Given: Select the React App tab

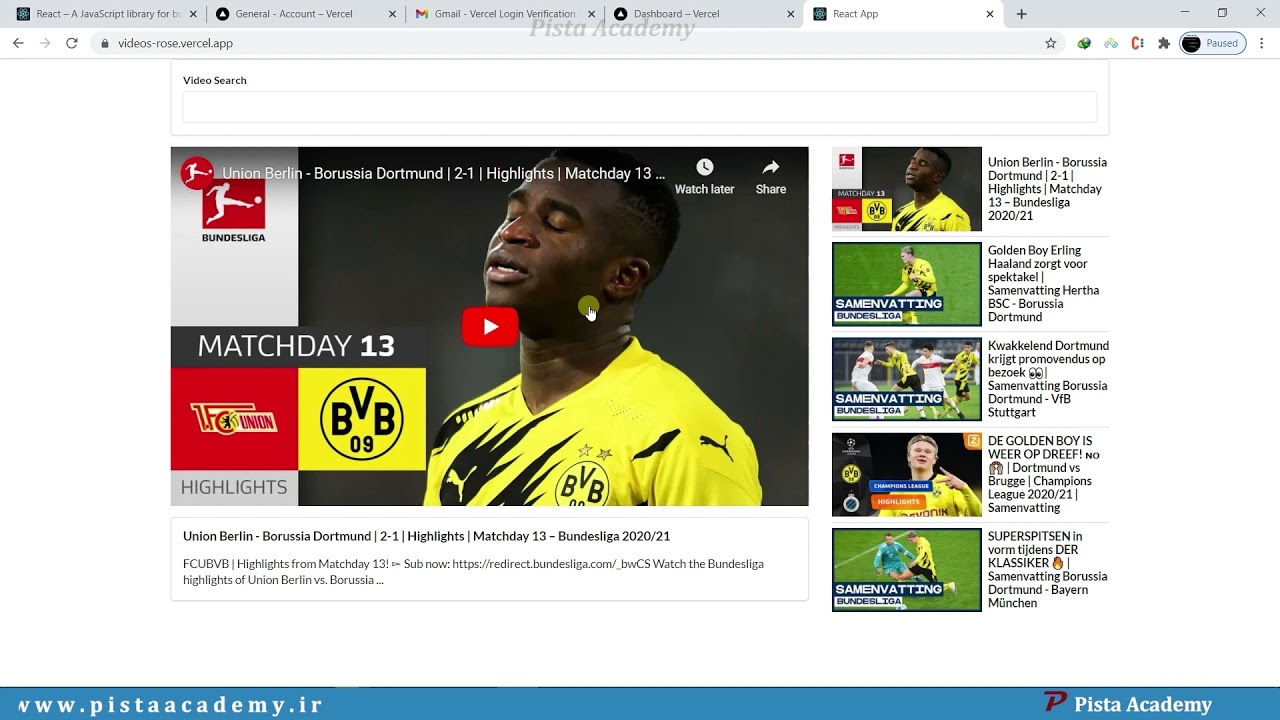Looking at the screenshot, I should pyautogui.click(x=902, y=14).
